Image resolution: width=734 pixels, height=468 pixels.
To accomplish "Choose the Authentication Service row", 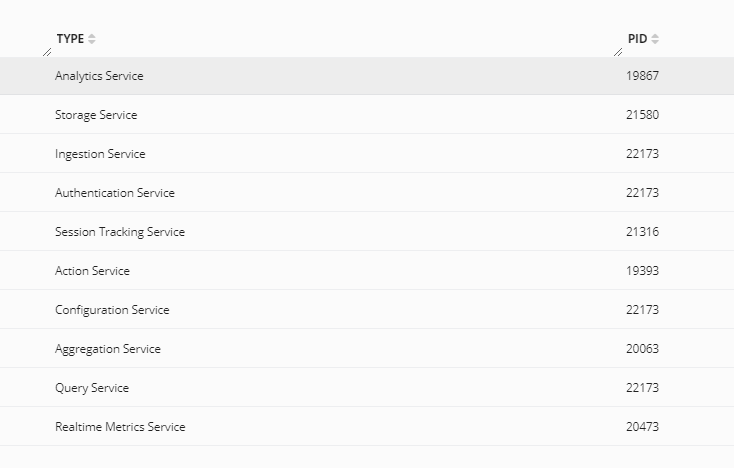I will [114, 193].
